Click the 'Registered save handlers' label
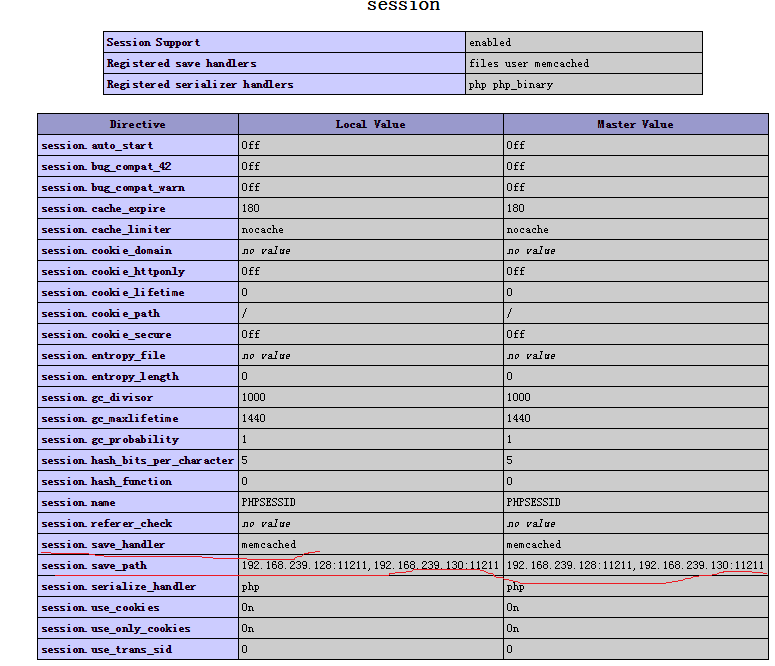The image size is (775, 666). [x=181, y=64]
